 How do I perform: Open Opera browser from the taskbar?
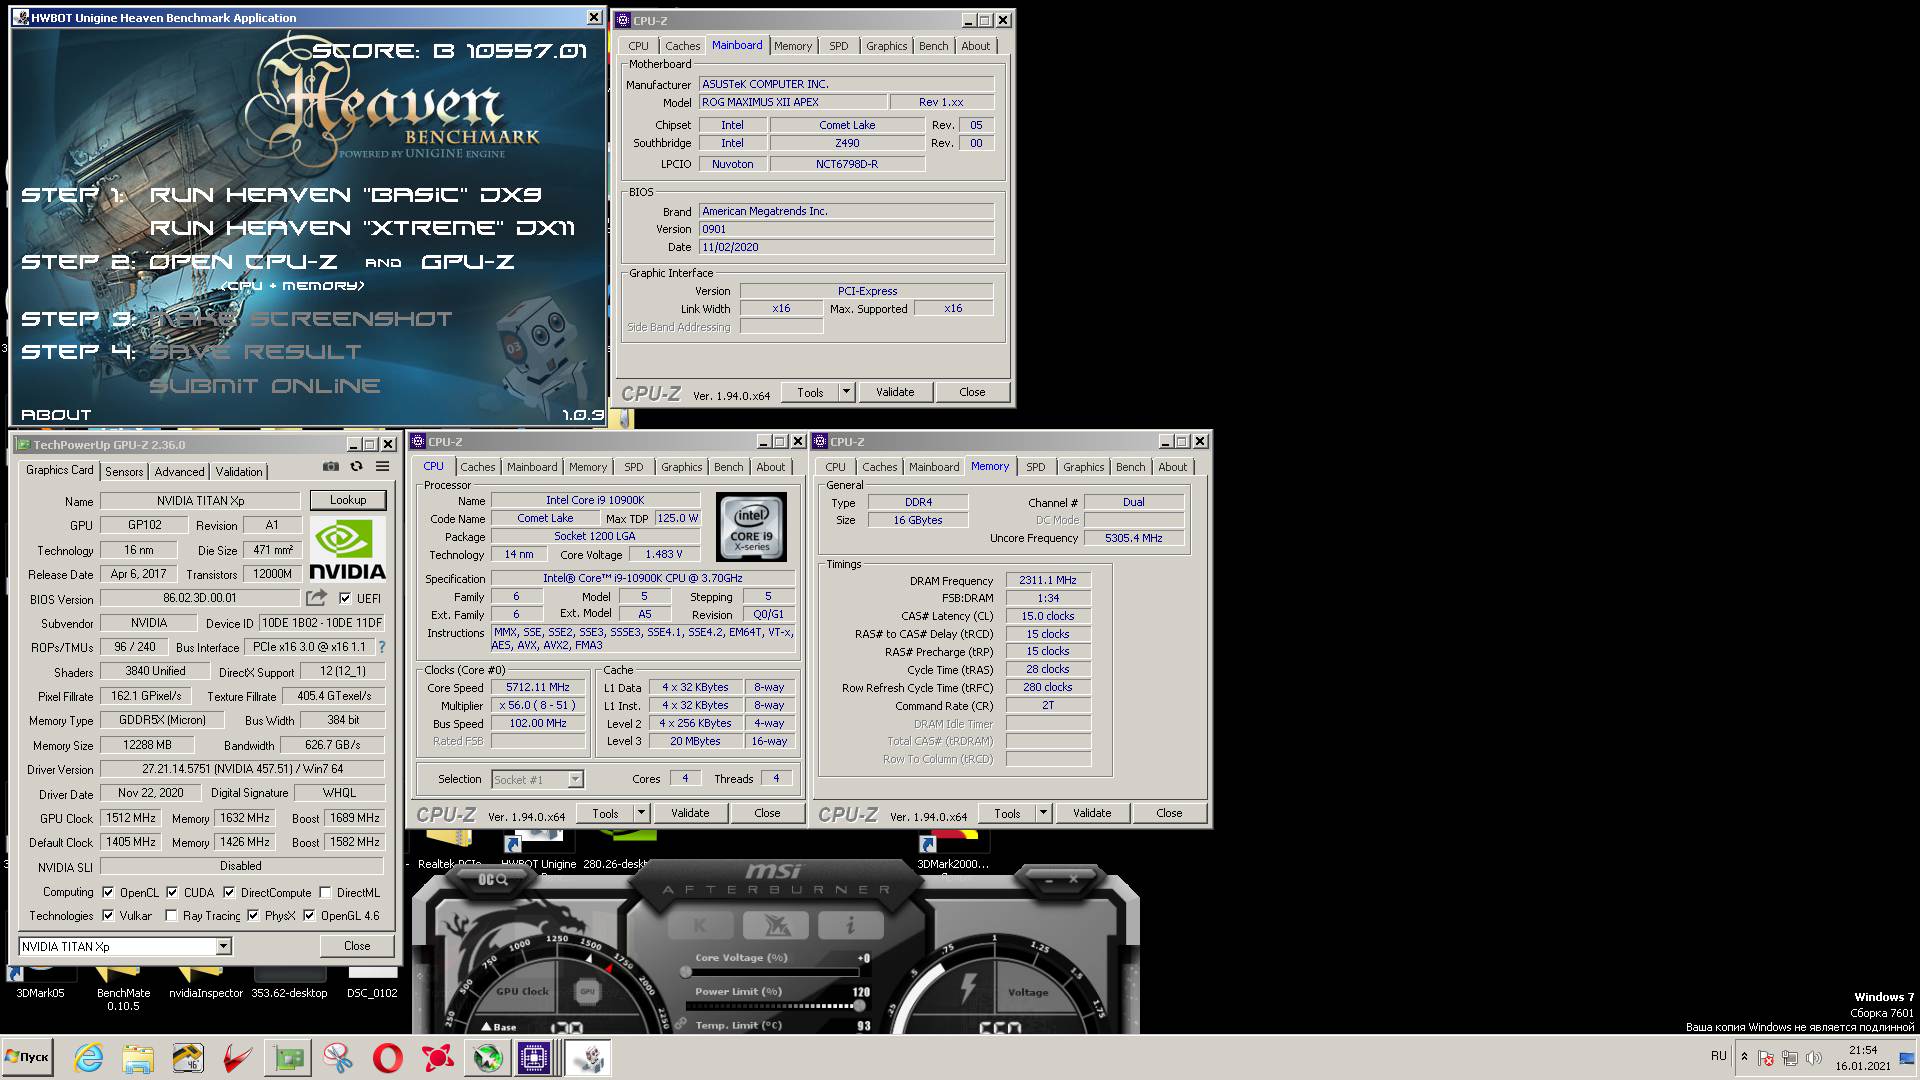pos(388,1058)
